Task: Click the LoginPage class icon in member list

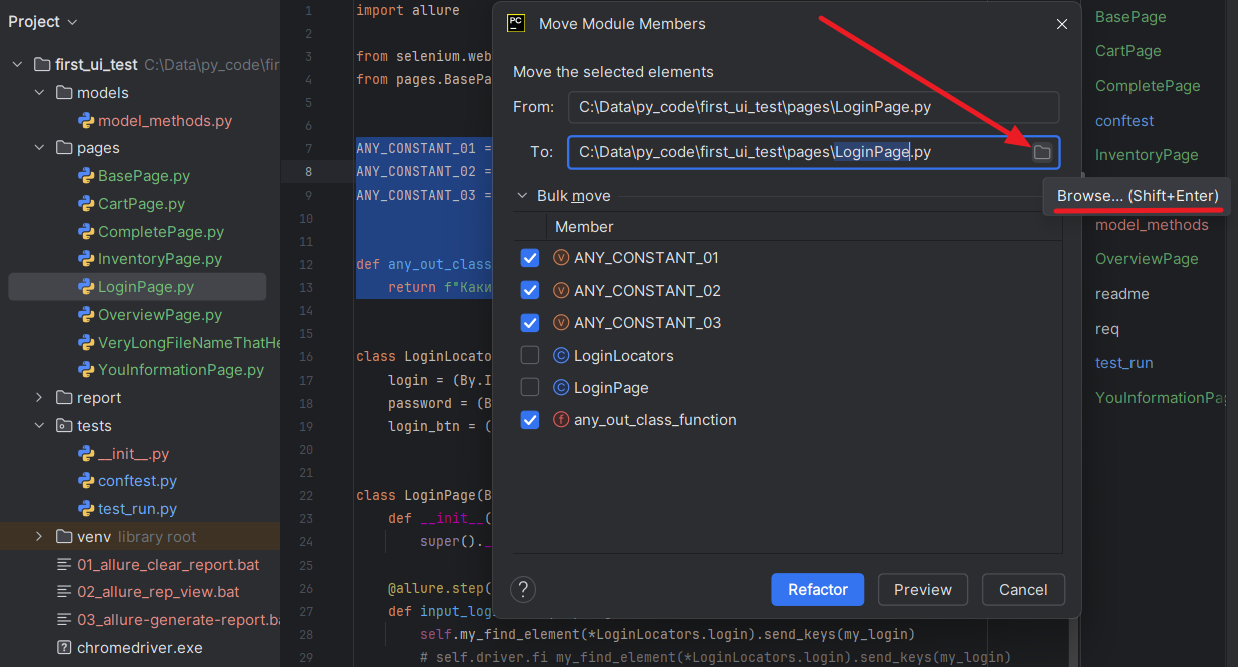Action: pyautogui.click(x=561, y=388)
